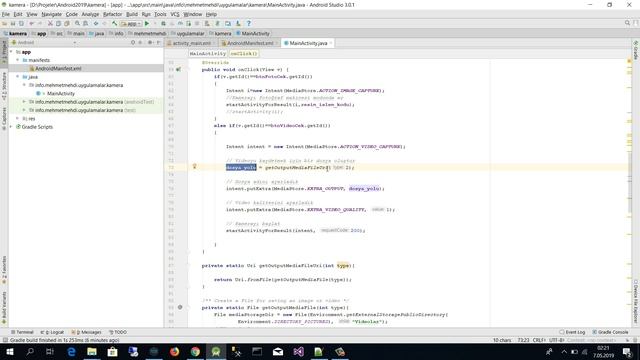Toggle the Logcat tool window
Image resolution: width=640 pixels, height=360 pixels.
tap(52, 332)
